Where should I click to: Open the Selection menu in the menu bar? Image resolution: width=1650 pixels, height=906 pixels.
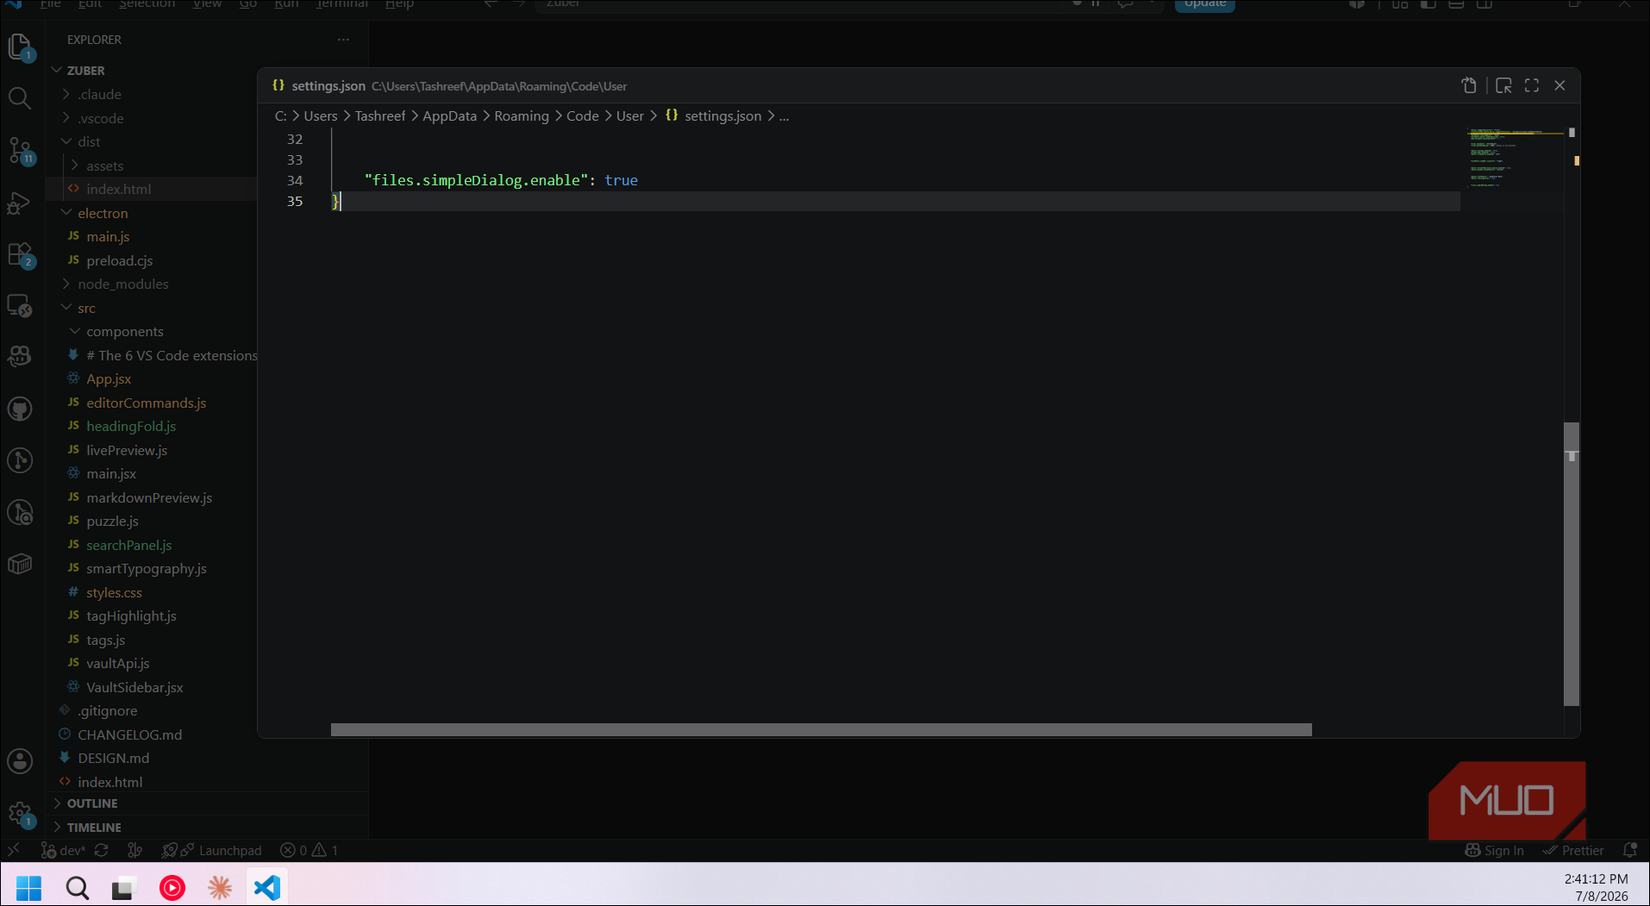point(147,5)
